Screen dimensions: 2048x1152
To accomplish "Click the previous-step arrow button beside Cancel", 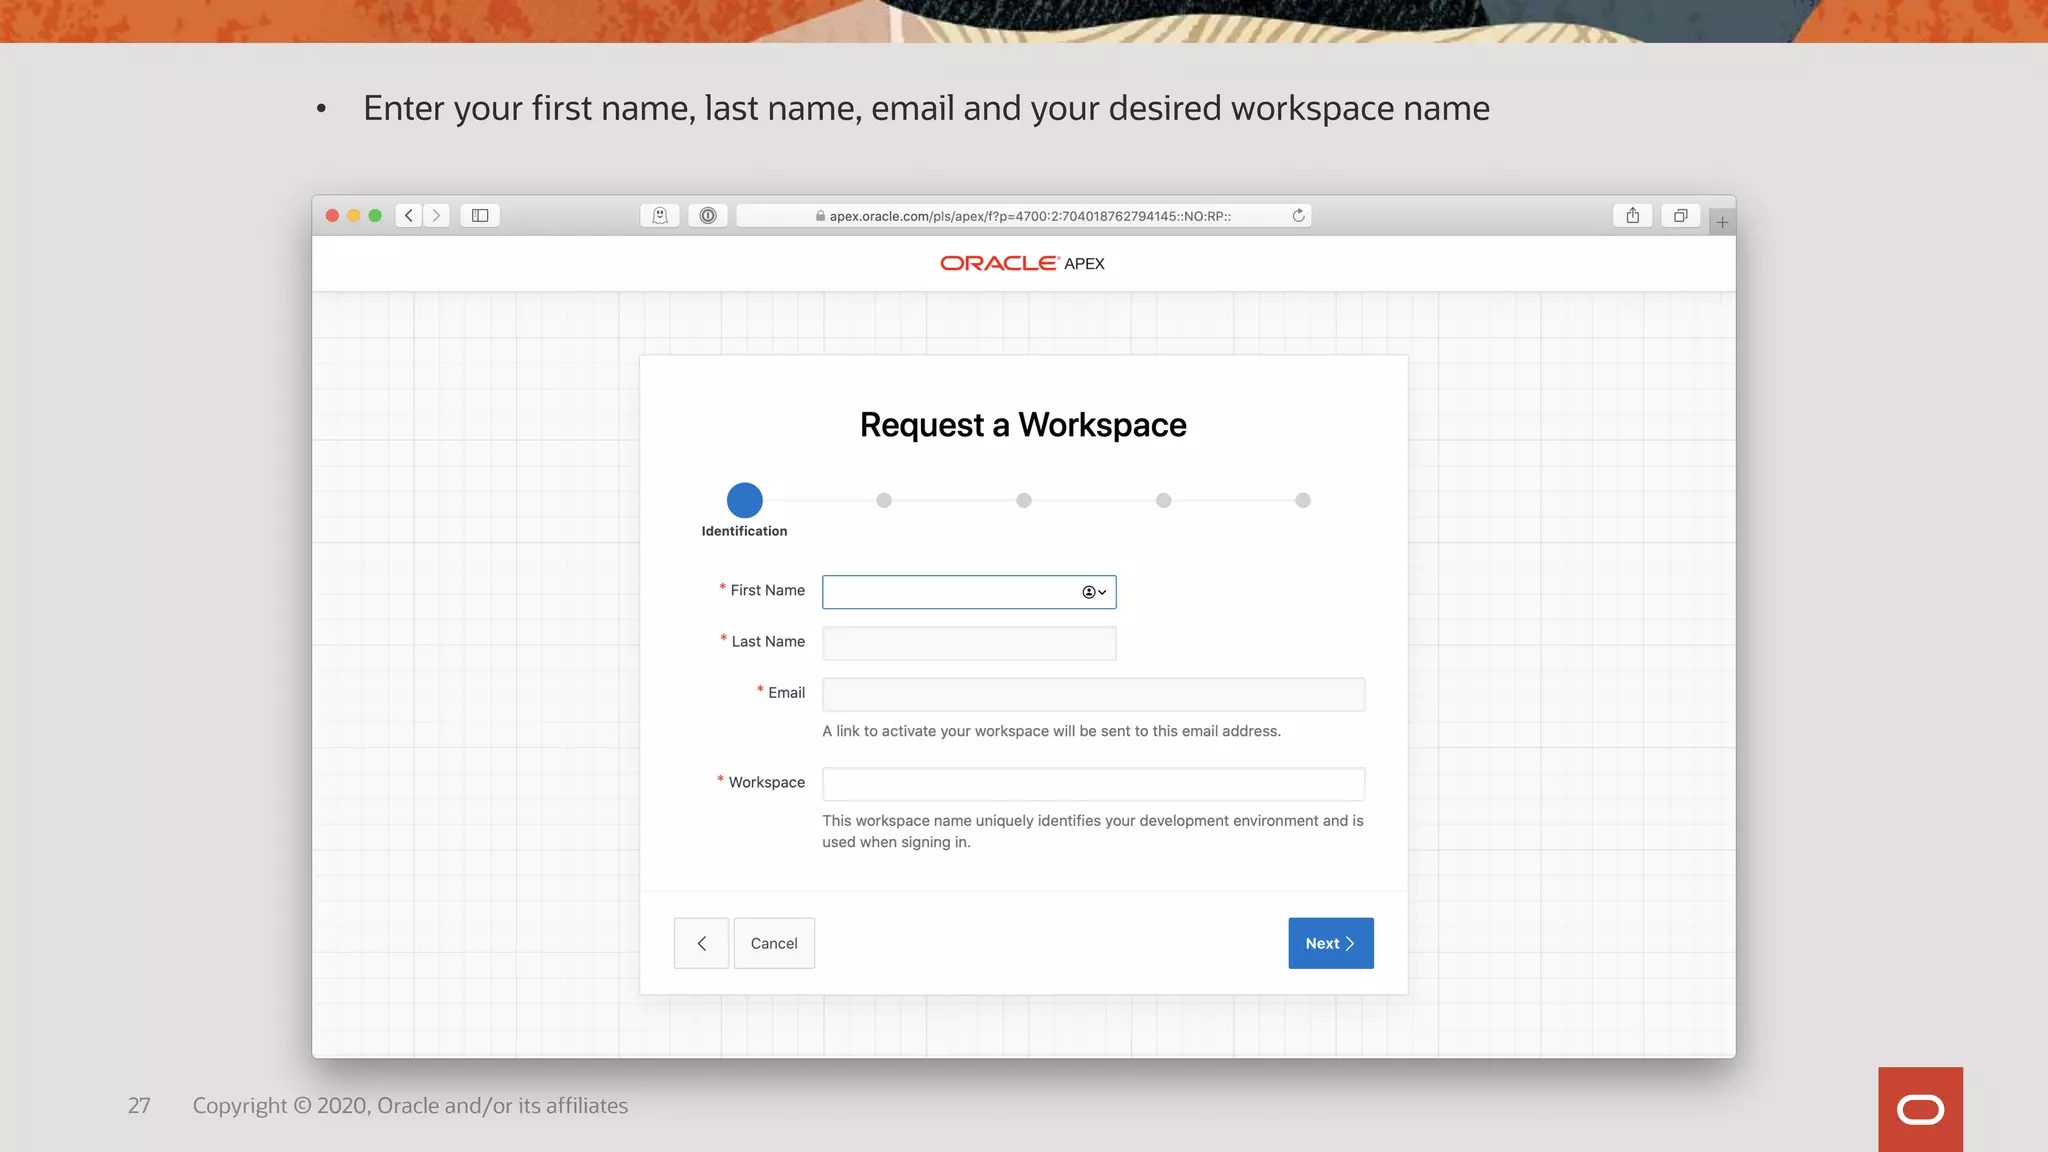I will point(701,943).
